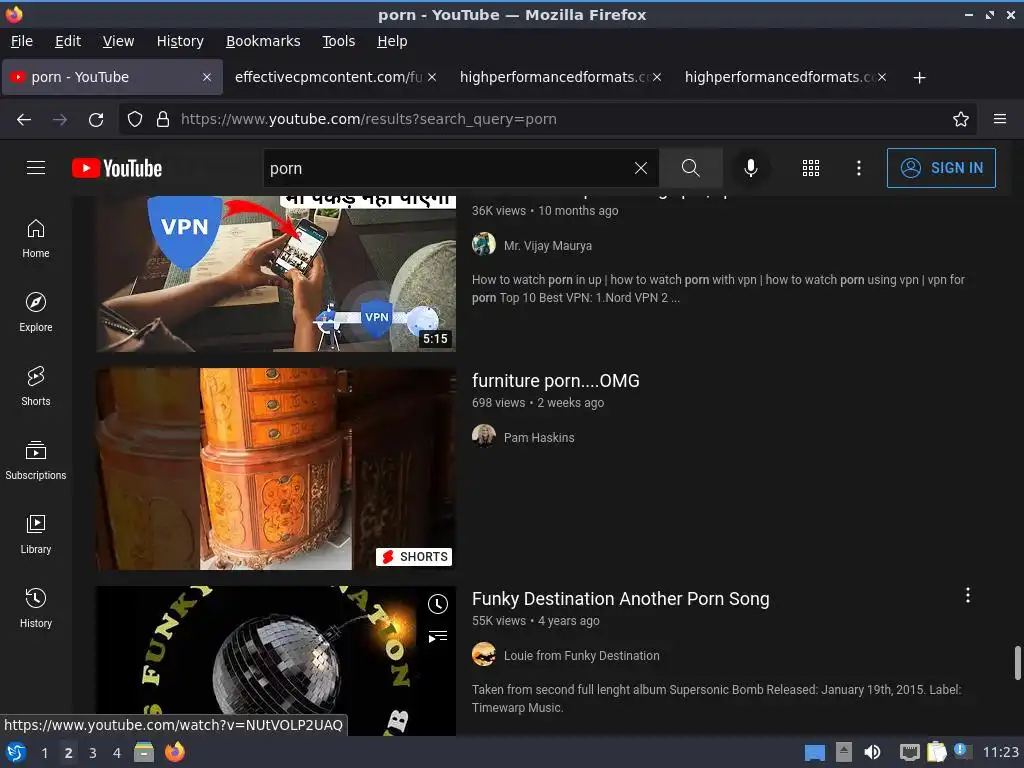Switch to workspace 1 in taskbar

click(44, 753)
